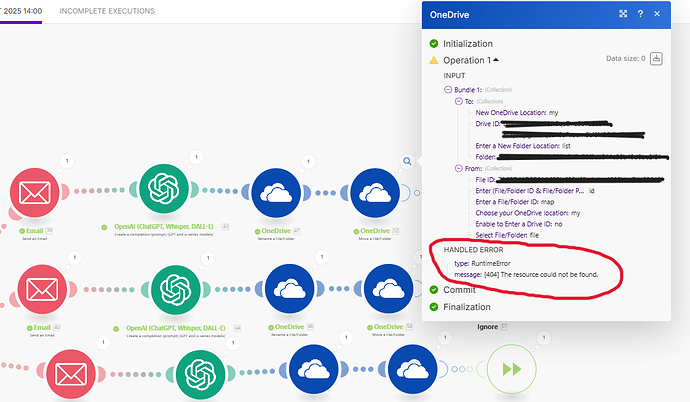Screen dimensions: 690x402
Task: Switch to the Incomplete Executions tab
Action: pos(107,11)
